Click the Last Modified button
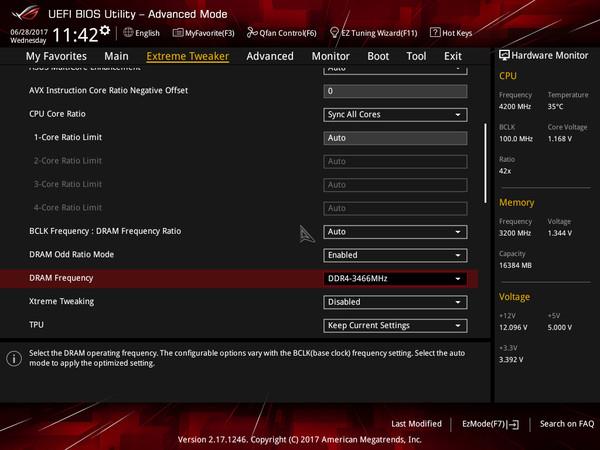 416,424
